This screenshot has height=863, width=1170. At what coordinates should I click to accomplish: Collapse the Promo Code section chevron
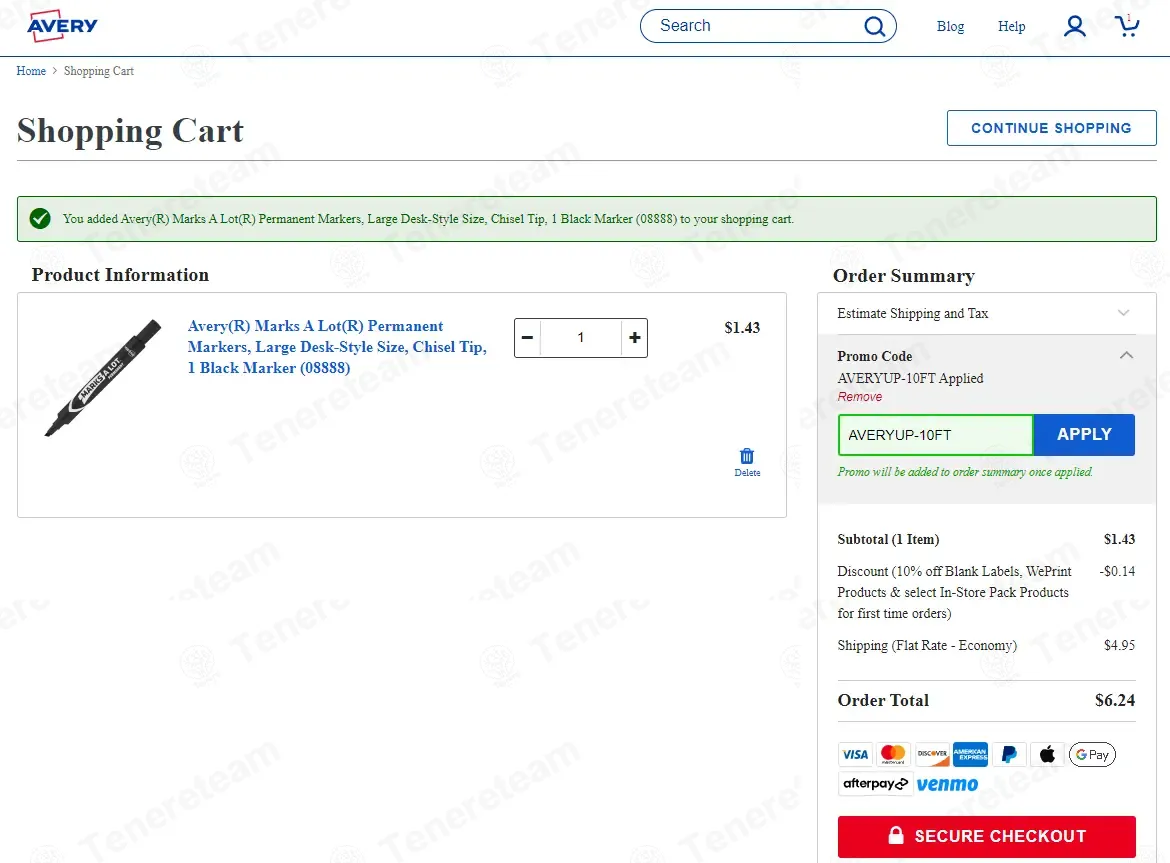pyautogui.click(x=1126, y=355)
